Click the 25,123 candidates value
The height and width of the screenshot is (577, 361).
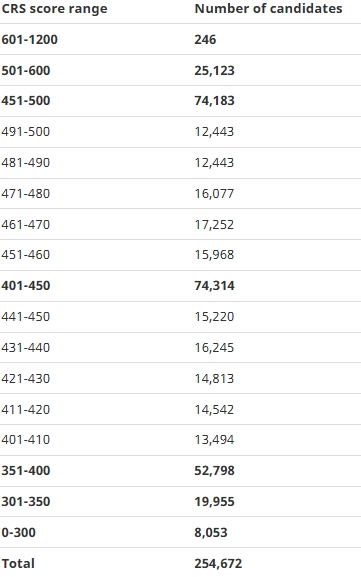click(x=215, y=70)
